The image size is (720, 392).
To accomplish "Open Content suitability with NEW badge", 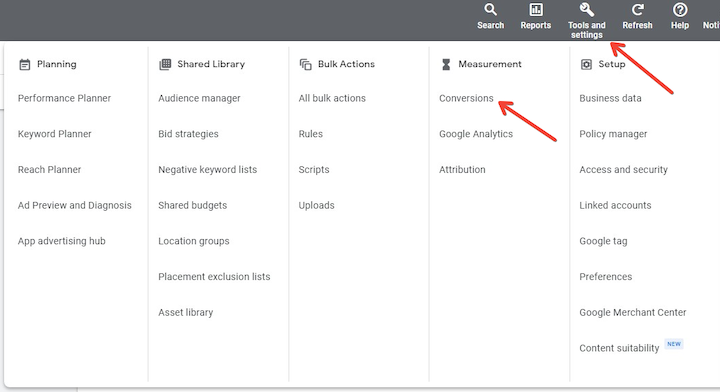I will [x=619, y=348].
